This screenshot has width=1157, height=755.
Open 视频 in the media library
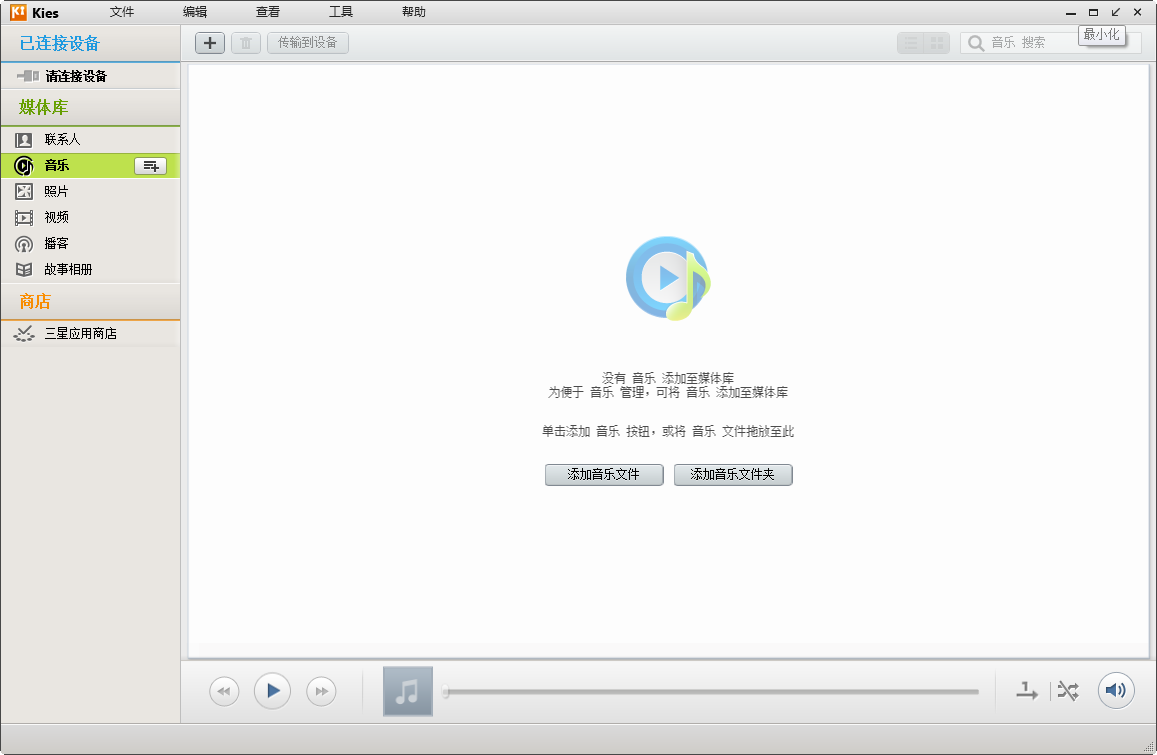[91, 217]
